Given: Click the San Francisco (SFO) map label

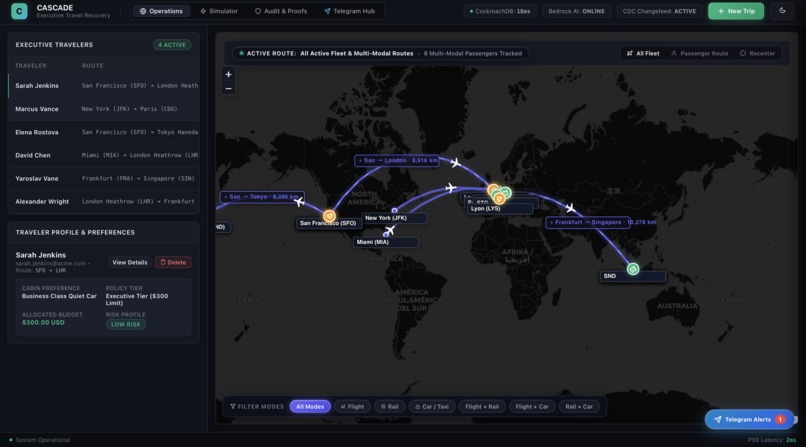Looking at the screenshot, I should click(328, 223).
